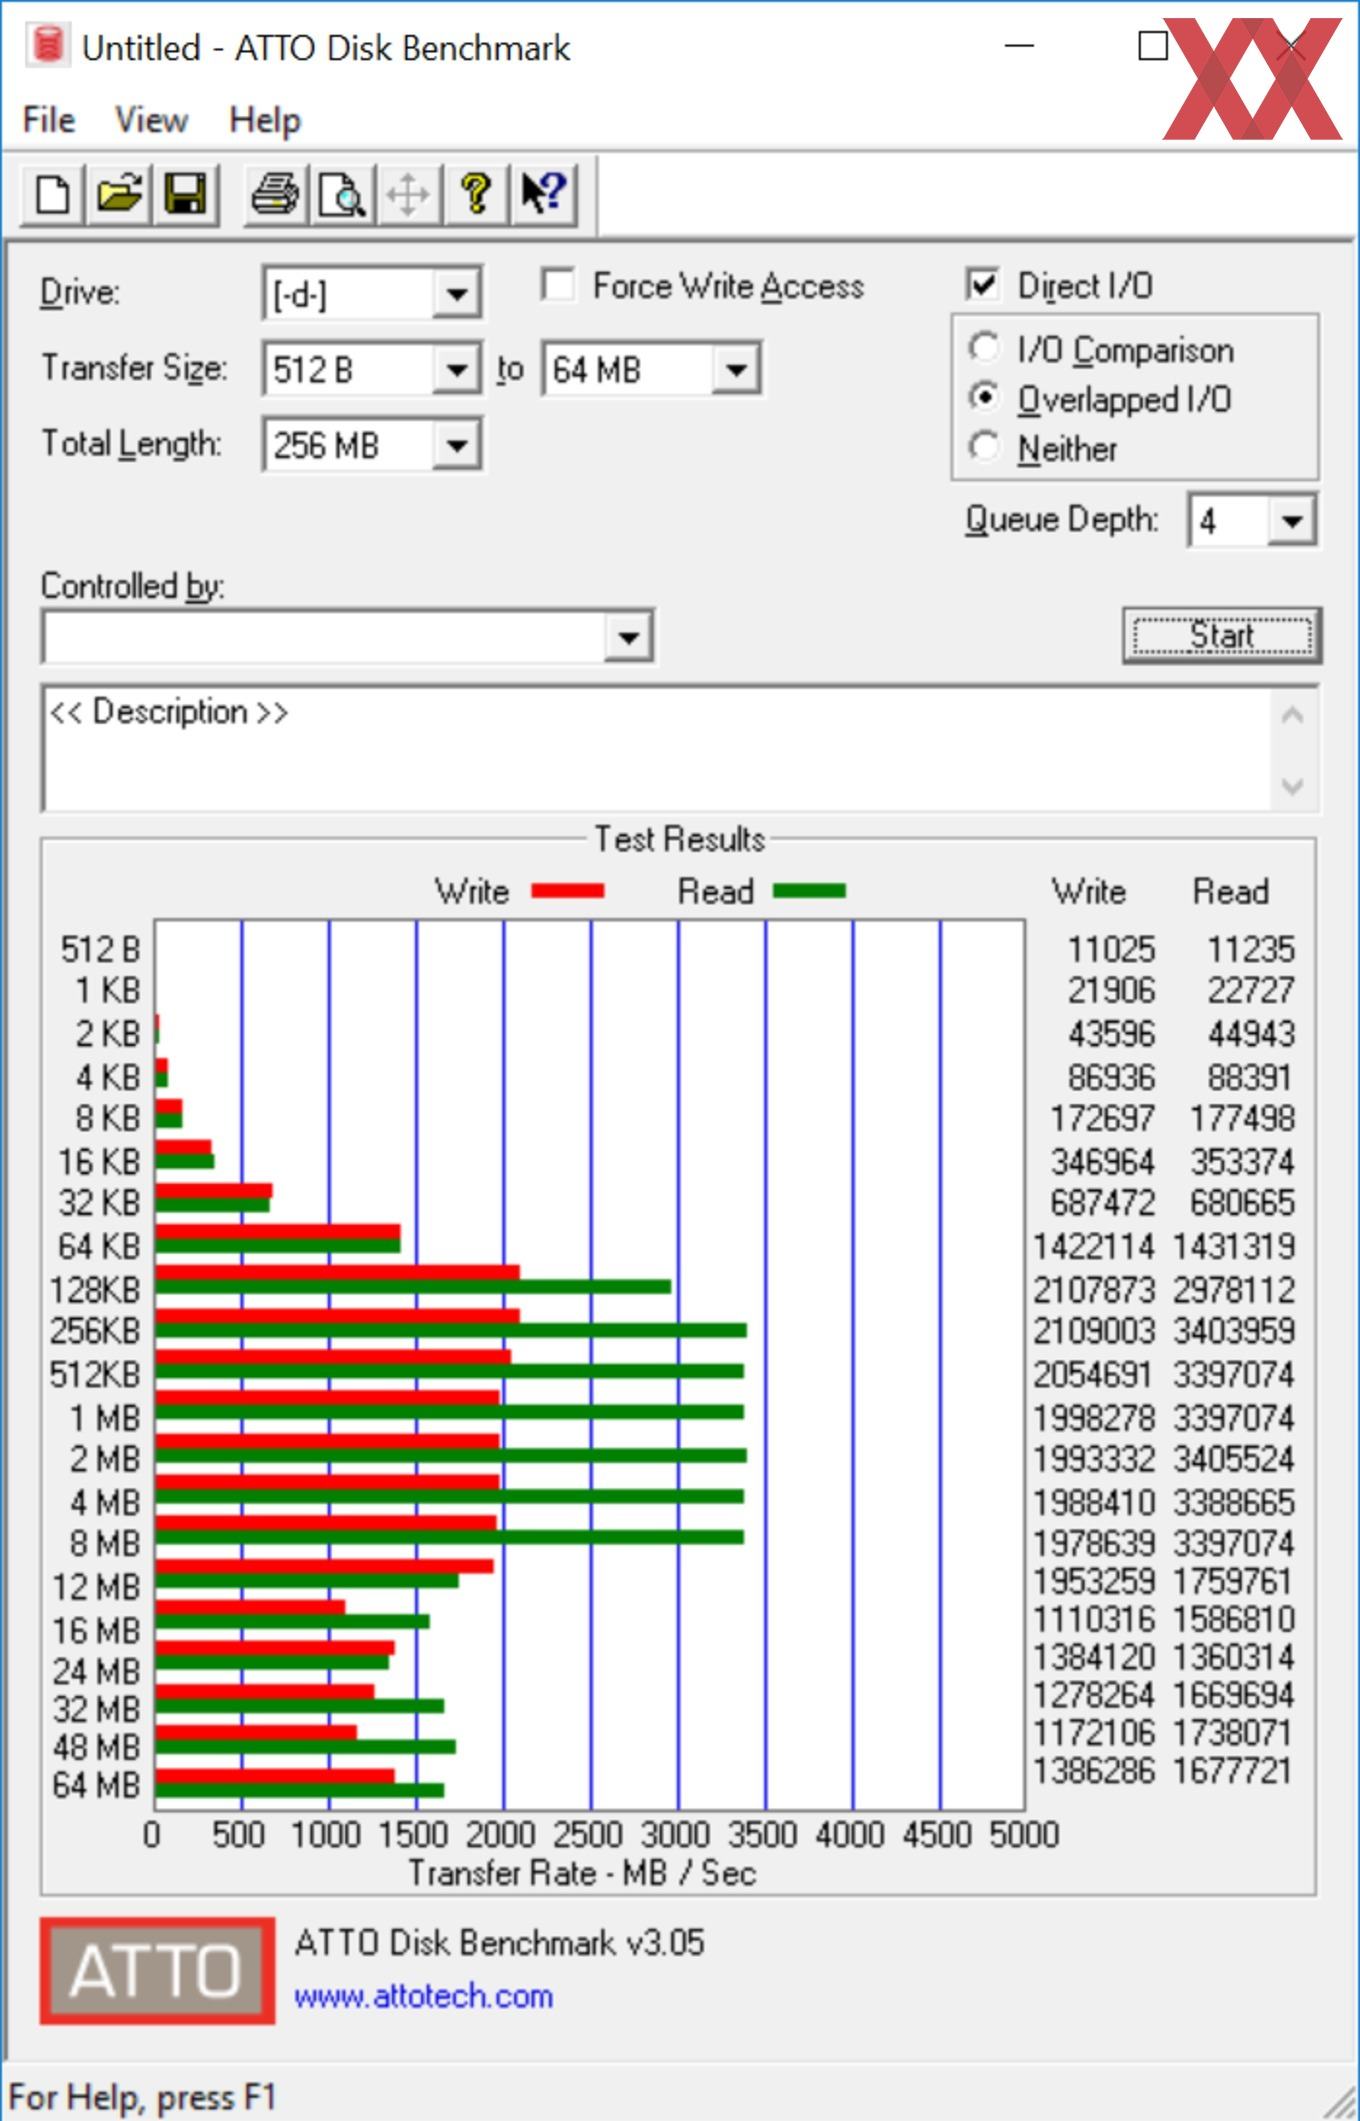Click the New document toolbar icon
1360x2121 pixels.
(x=53, y=193)
